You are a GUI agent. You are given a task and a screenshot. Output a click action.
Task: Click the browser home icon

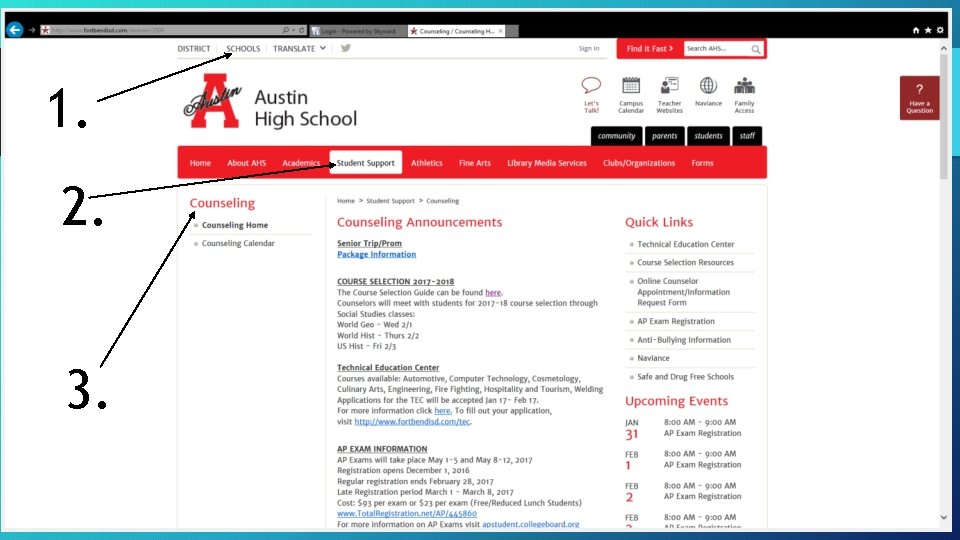(916, 30)
